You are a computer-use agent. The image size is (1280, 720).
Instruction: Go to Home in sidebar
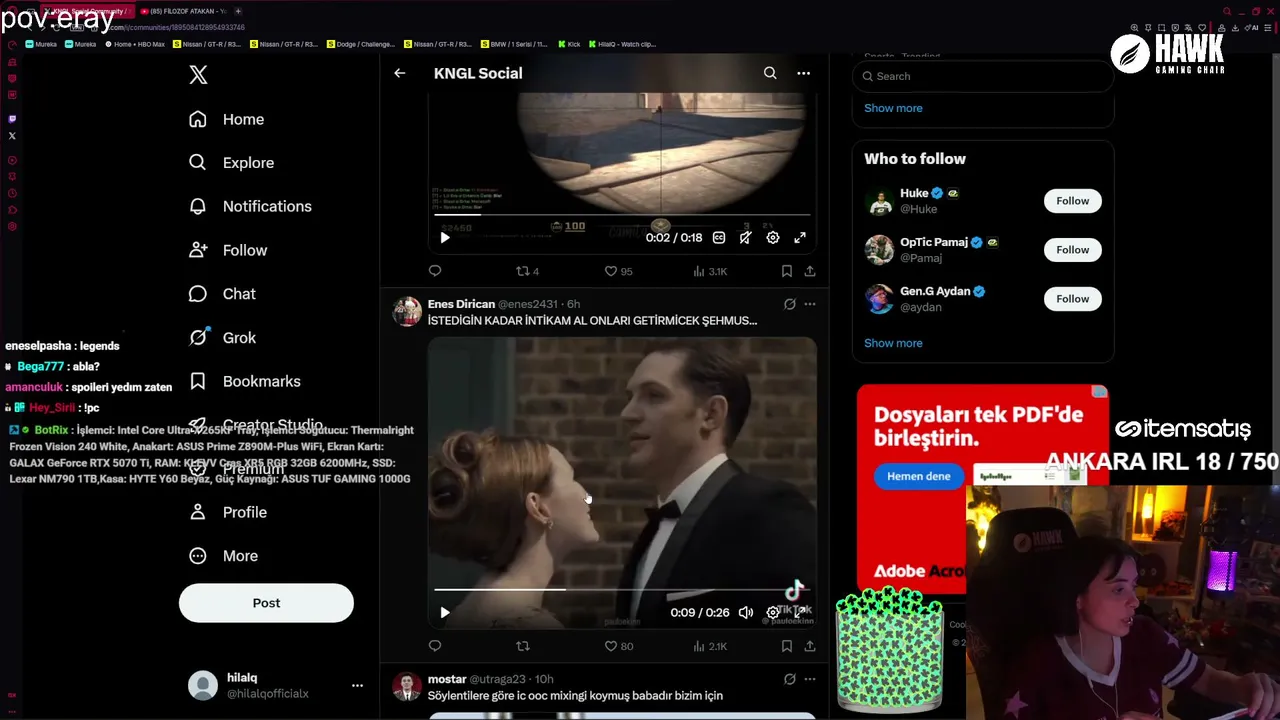click(x=226, y=119)
